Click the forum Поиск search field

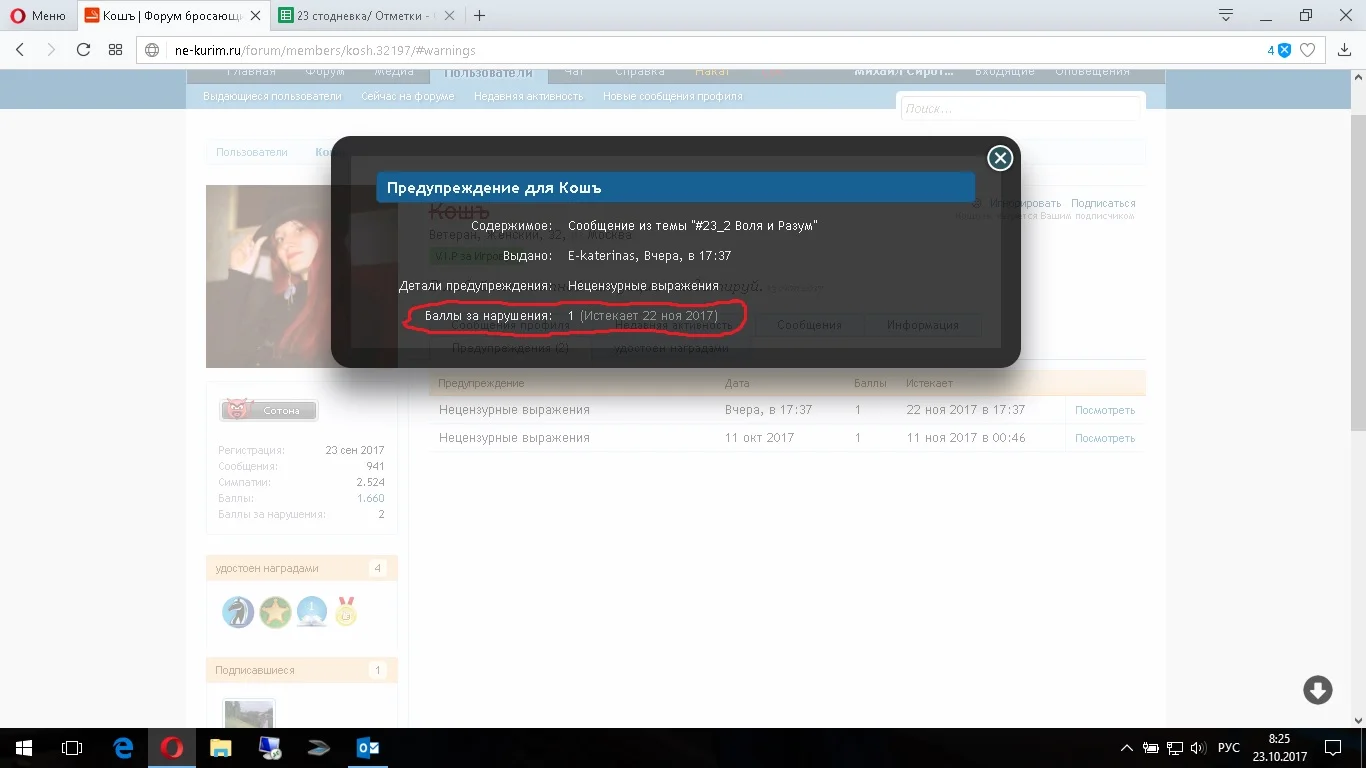1020,109
